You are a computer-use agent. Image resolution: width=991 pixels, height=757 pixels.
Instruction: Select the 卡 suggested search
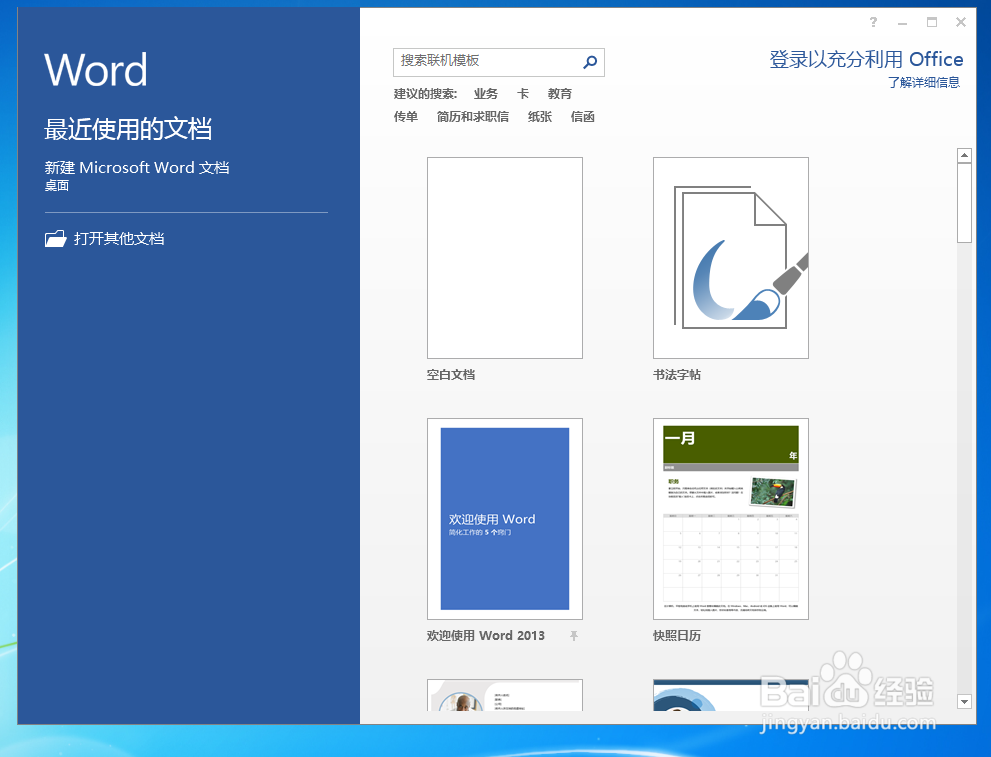point(523,94)
